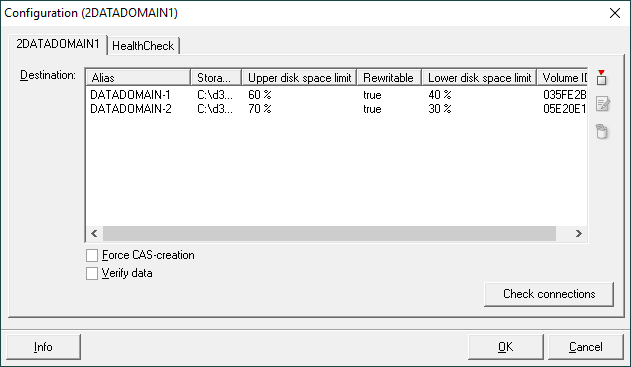The height and width of the screenshot is (367, 631).
Task: Click the edit destination icon
Action: tap(602, 104)
